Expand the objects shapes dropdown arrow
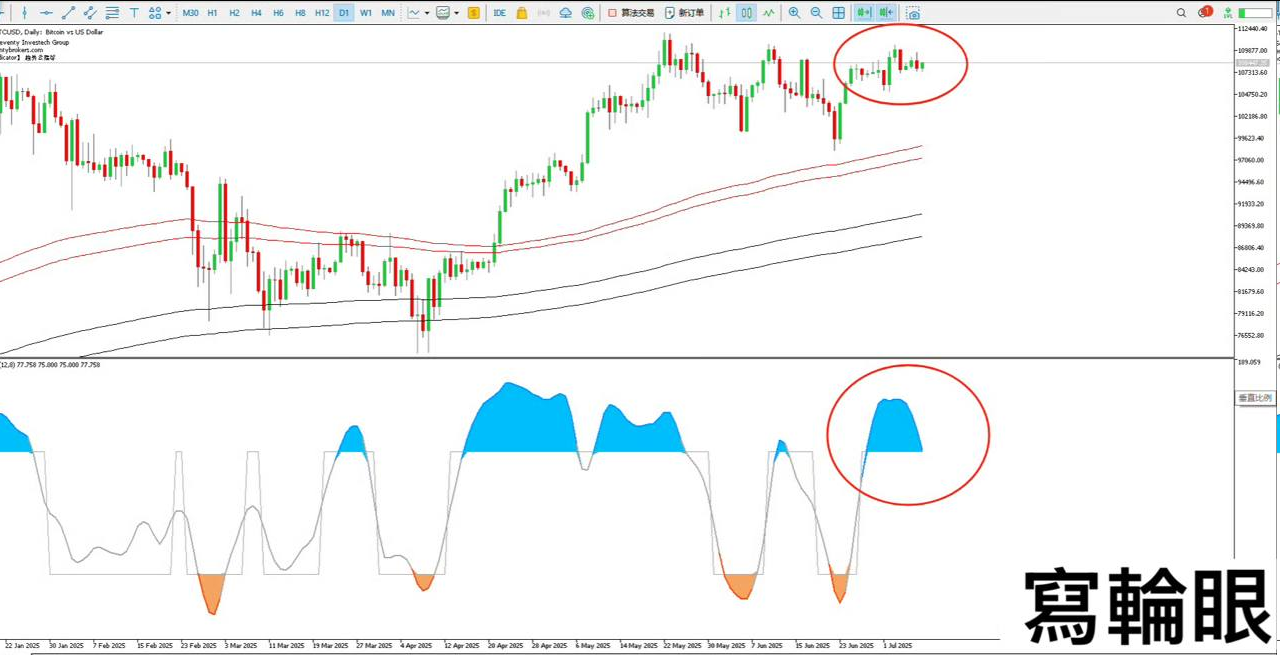1280x655 pixels. click(168, 13)
